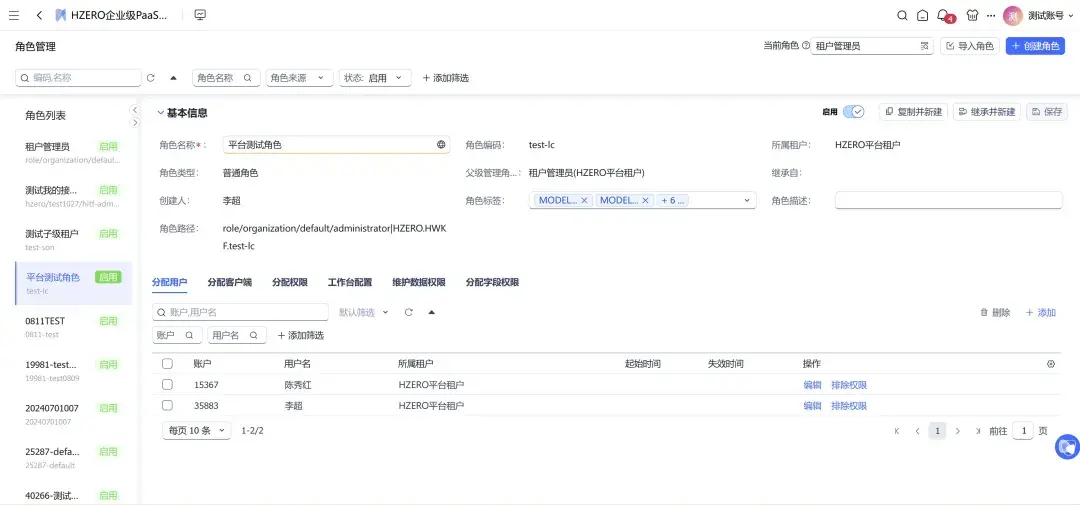Image resolution: width=1080 pixels, height=505 pixels.
Task: Collapse role filter bar with triangle
Action: (x=173, y=78)
